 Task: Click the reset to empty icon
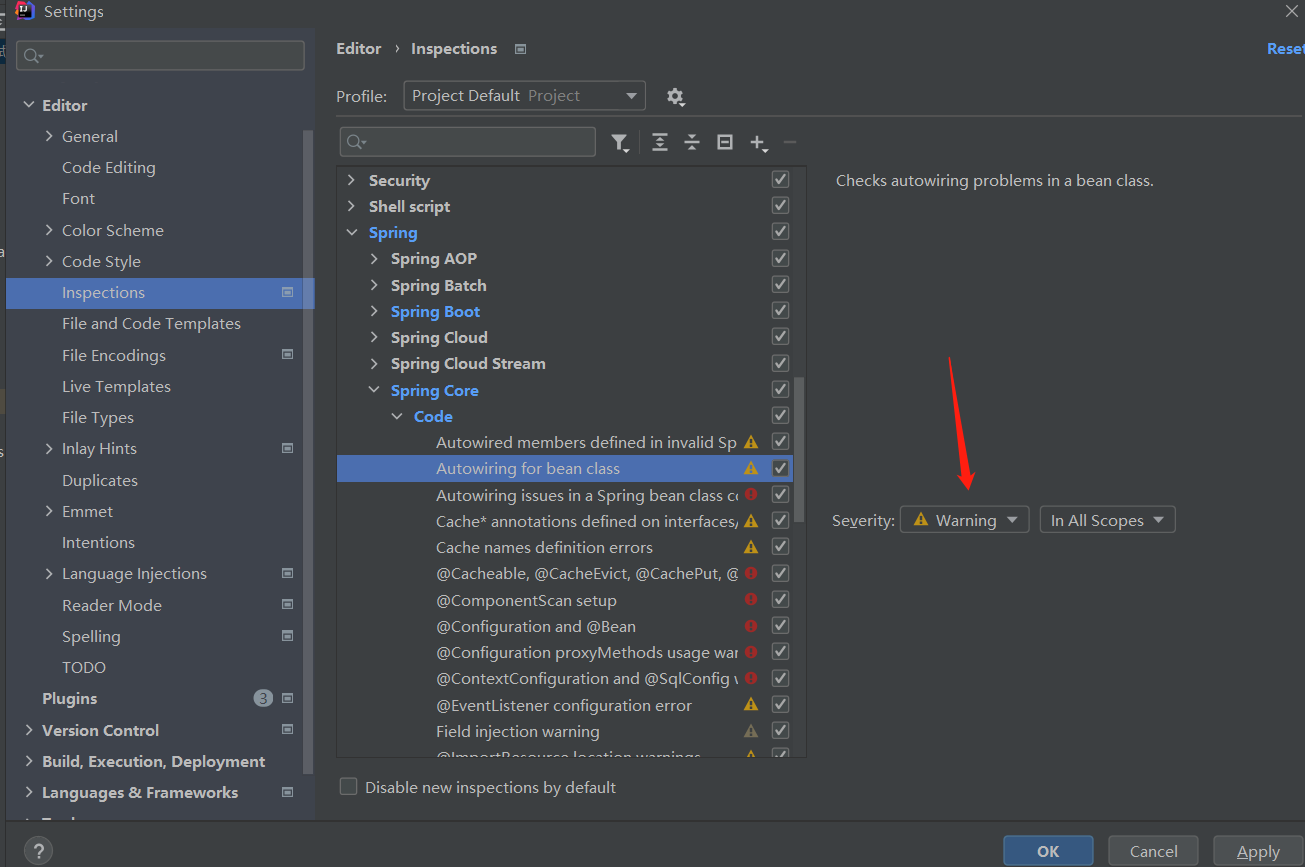[x=725, y=143]
